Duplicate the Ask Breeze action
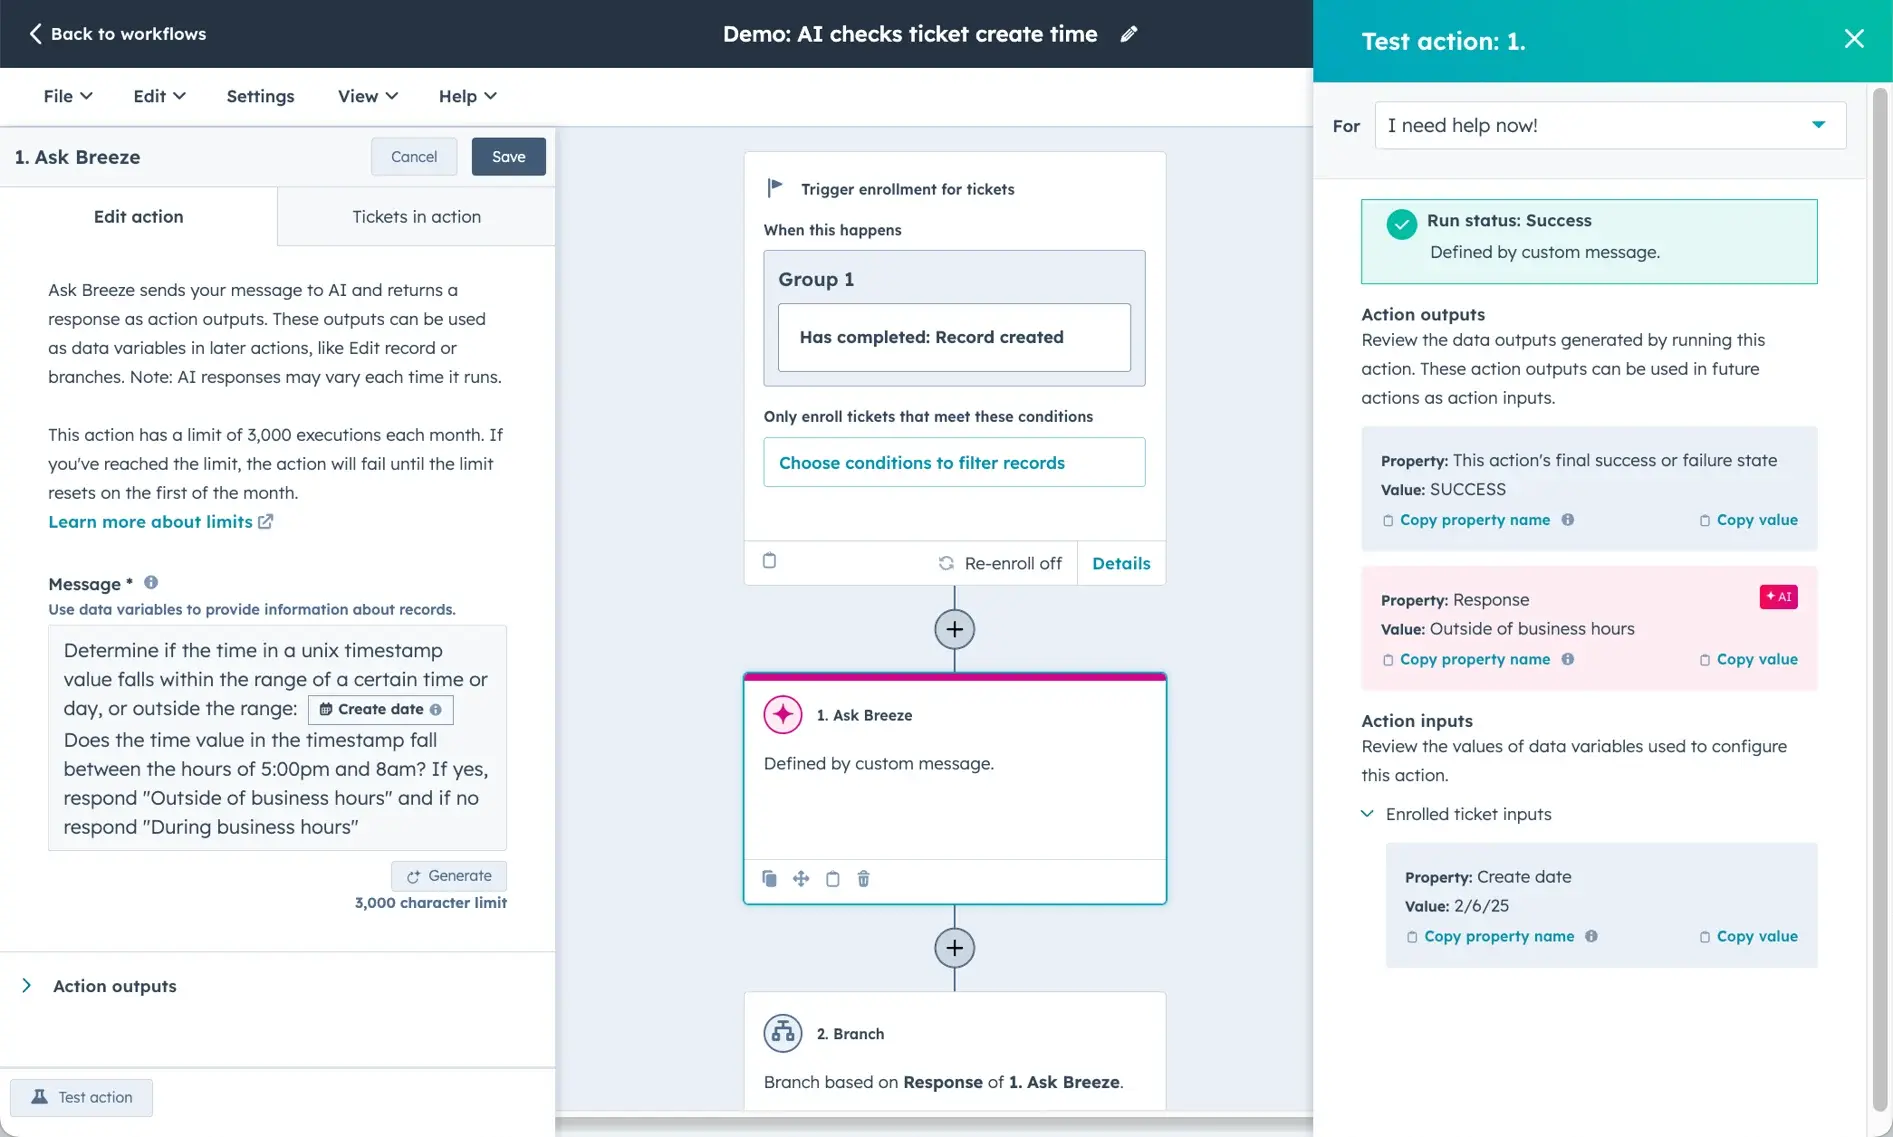 [769, 879]
